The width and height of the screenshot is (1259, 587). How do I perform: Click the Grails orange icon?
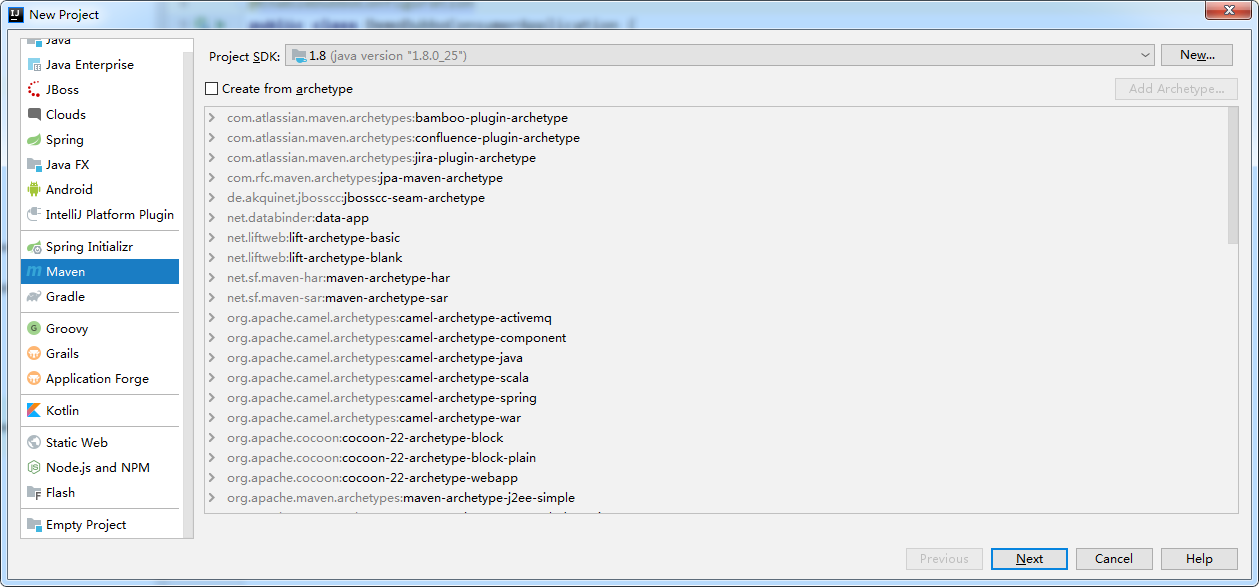[35, 354]
